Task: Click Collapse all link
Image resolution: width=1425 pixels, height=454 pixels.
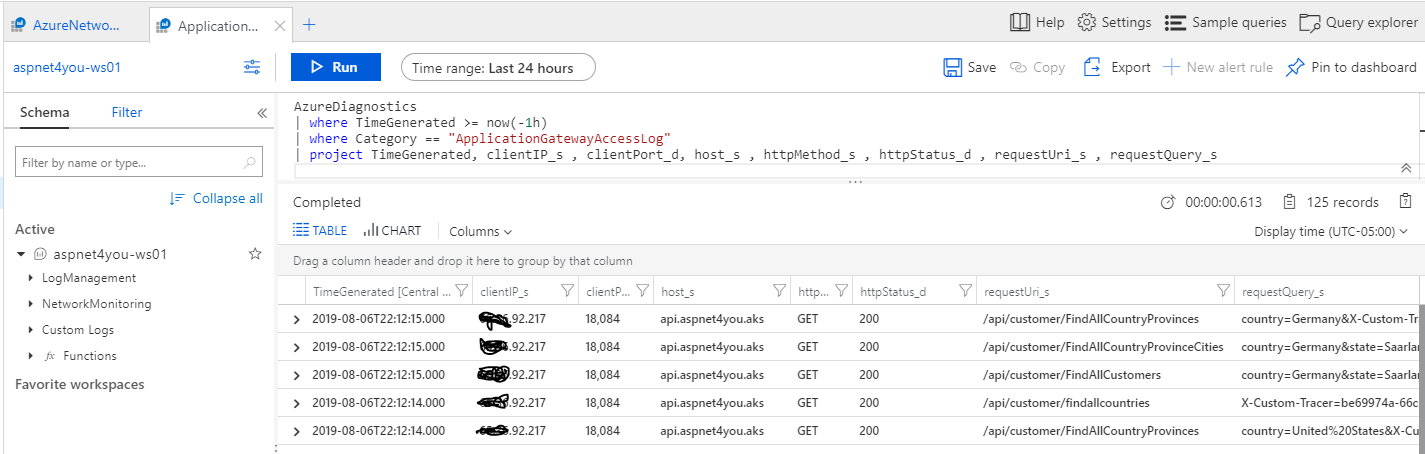Action: coord(217,198)
